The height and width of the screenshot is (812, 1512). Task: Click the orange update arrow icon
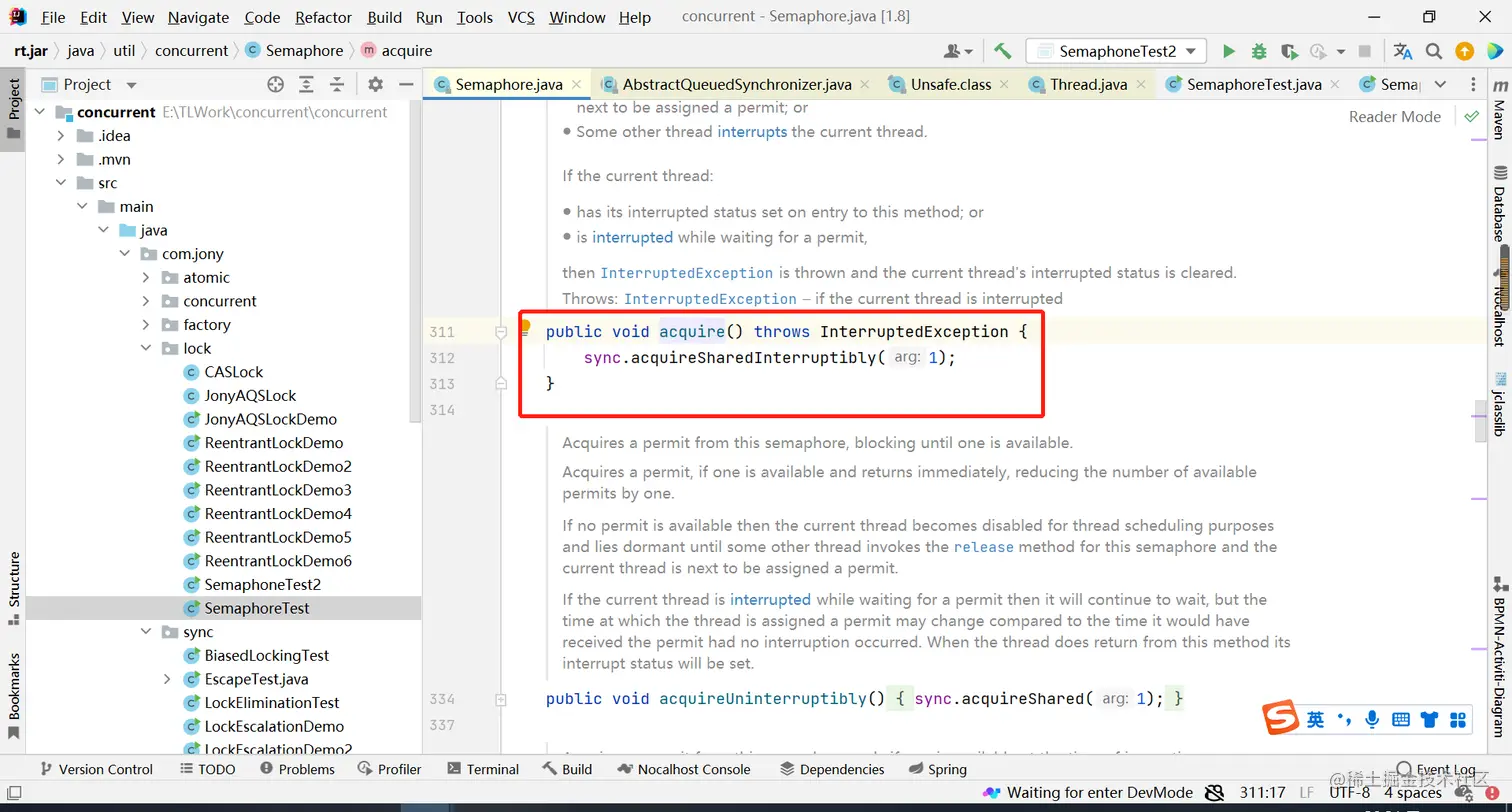[x=1464, y=51]
